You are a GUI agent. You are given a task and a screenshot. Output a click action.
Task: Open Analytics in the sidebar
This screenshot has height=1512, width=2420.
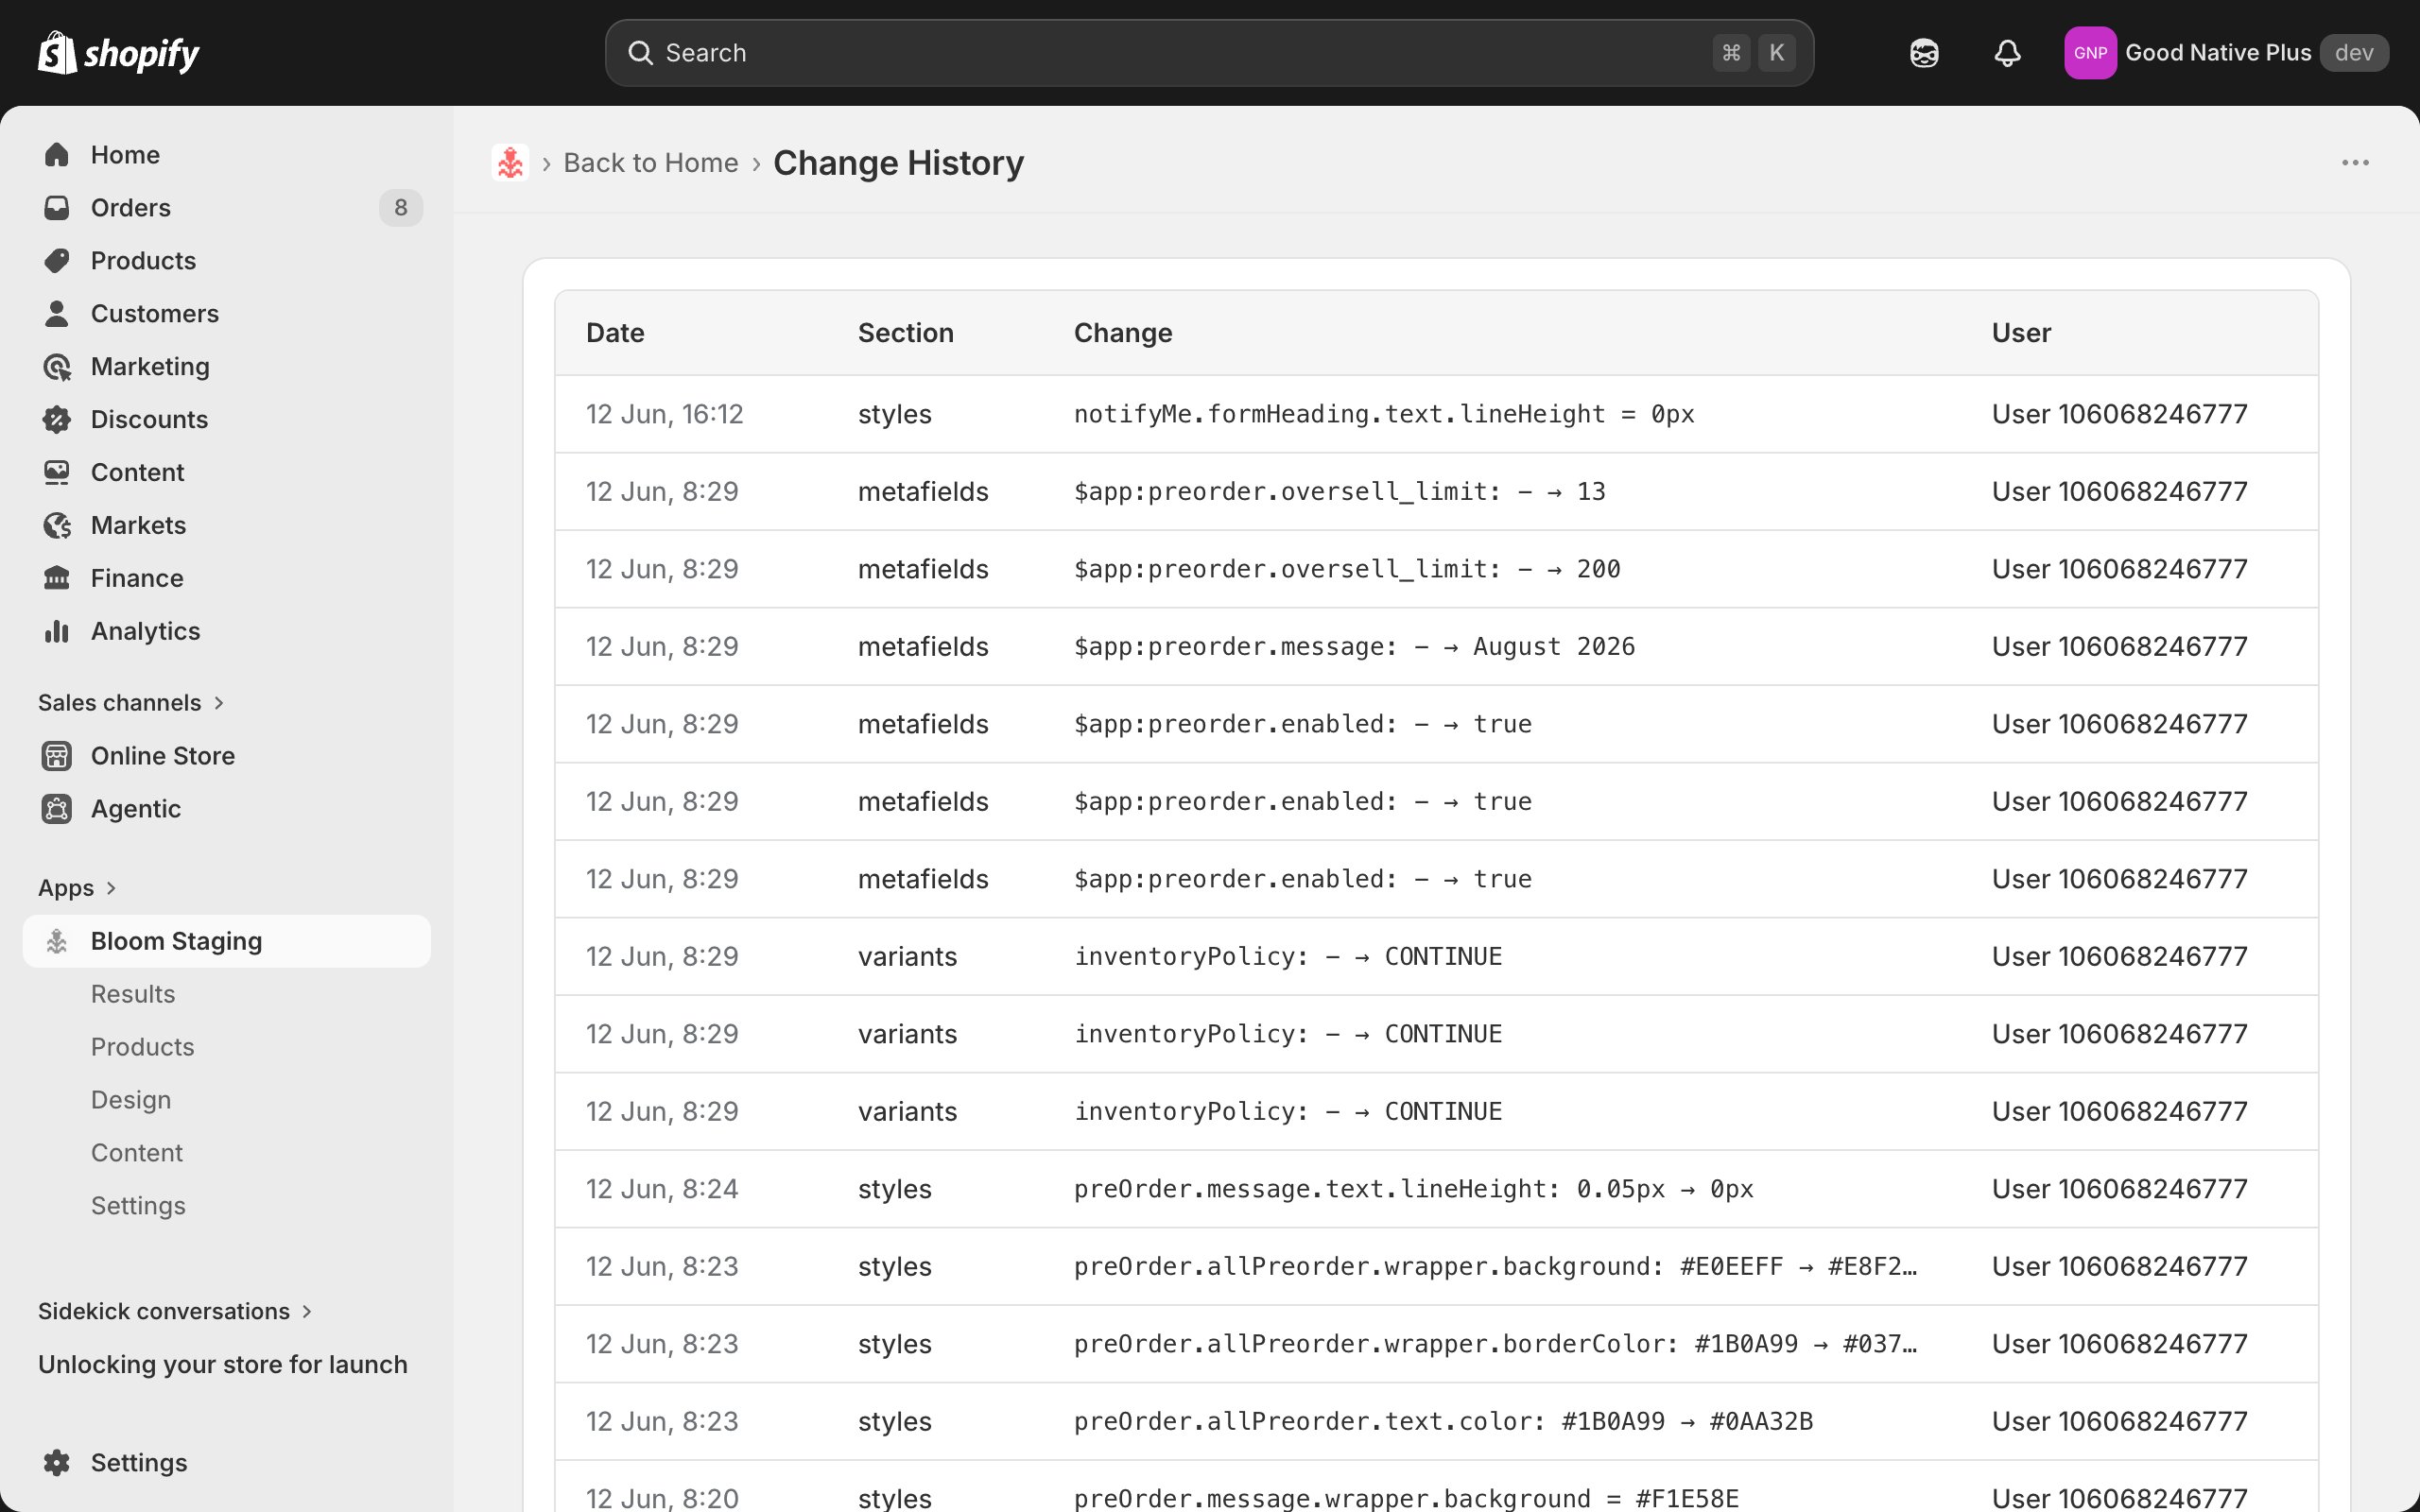pyautogui.click(x=227, y=632)
